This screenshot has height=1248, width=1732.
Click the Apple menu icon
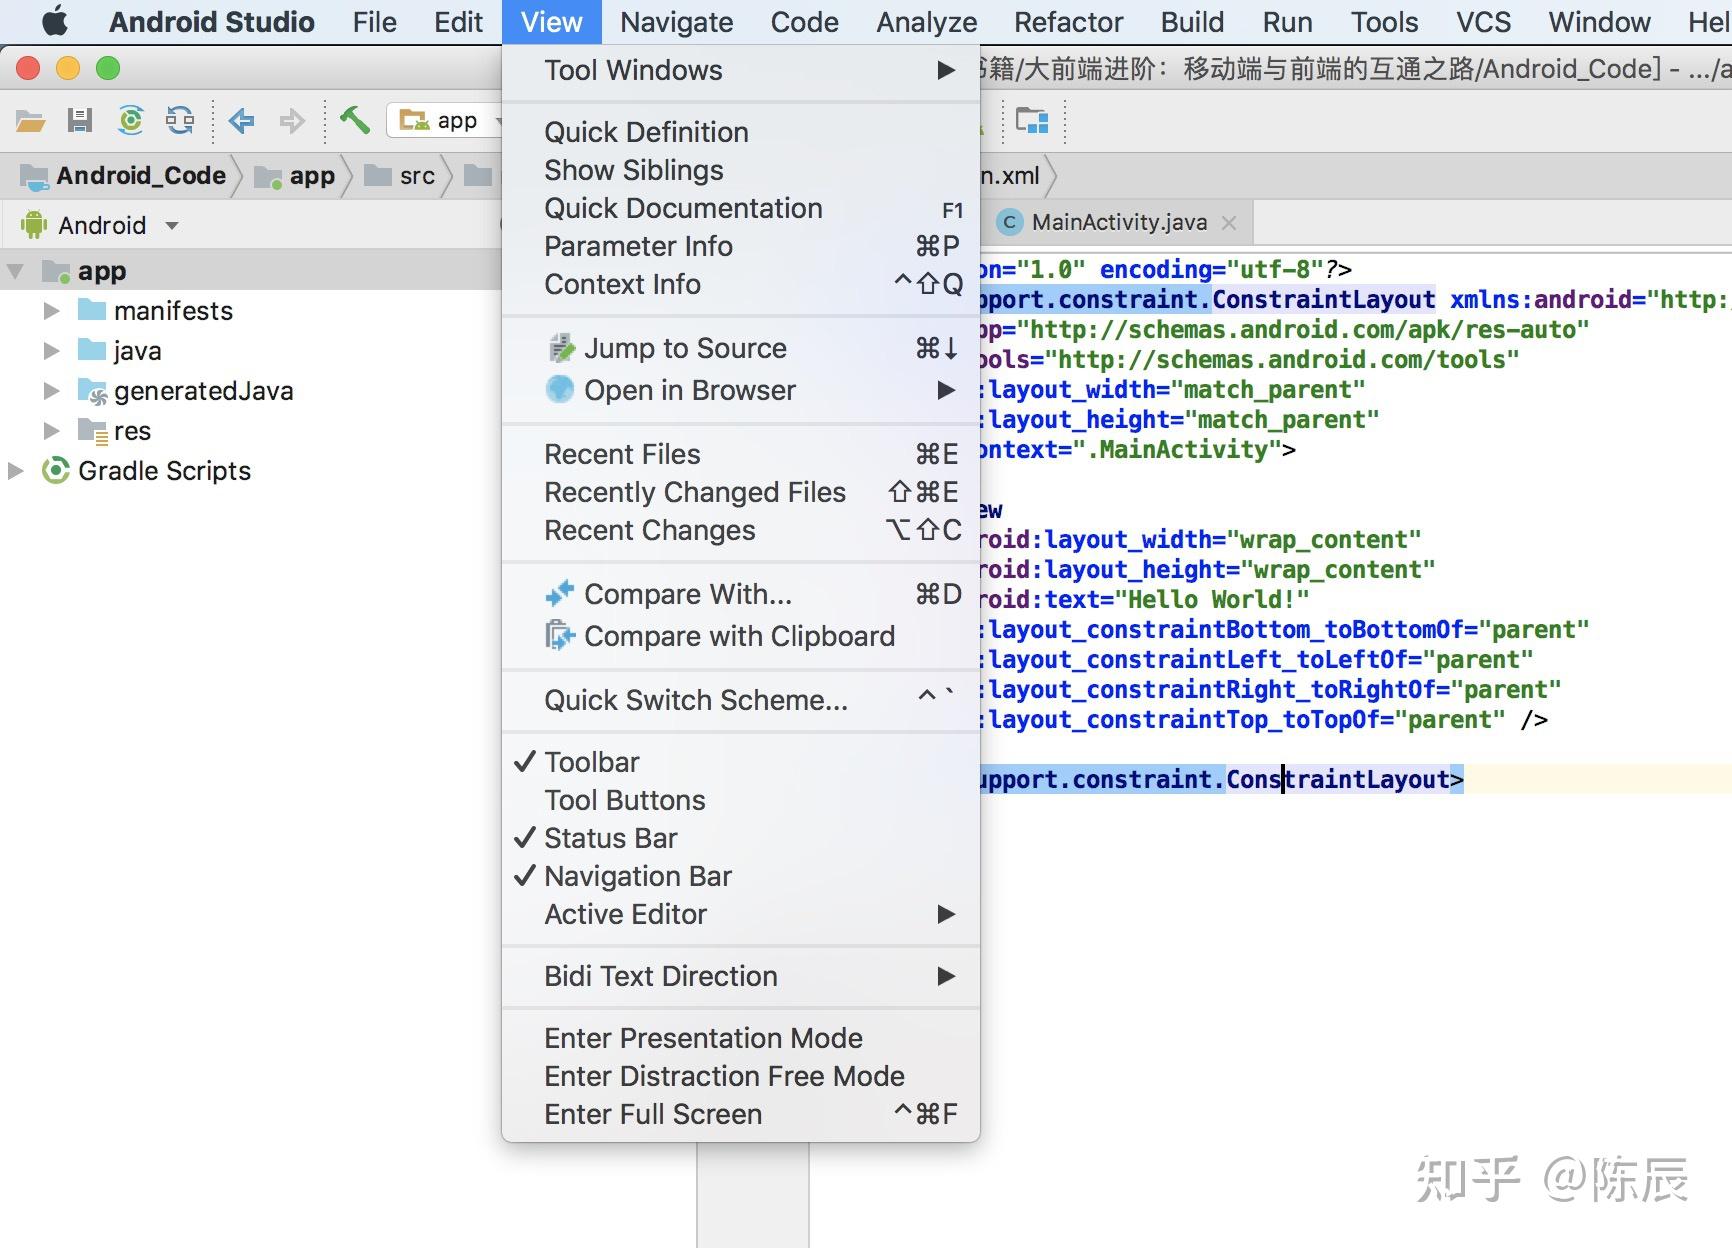55,21
